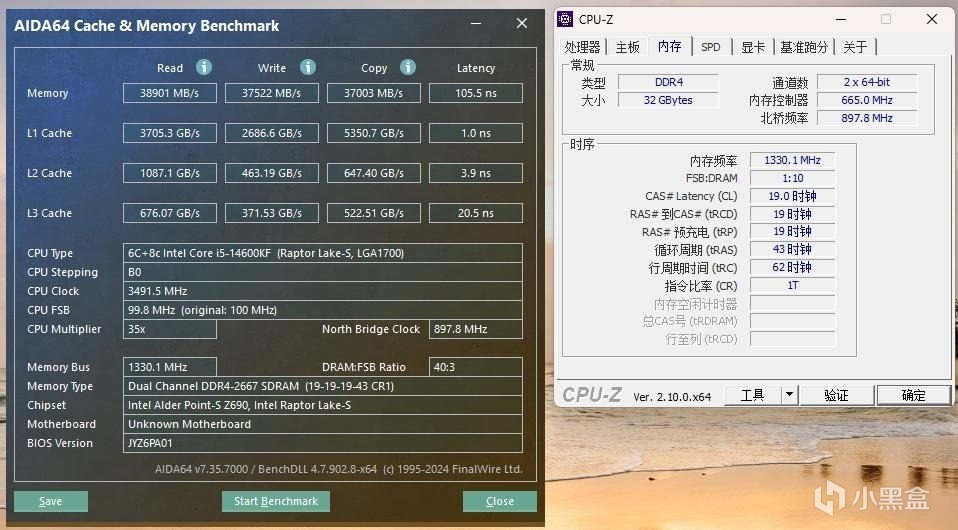Click the CPU FSB value 99.8 MHz
This screenshot has height=530, width=958.
[x=323, y=310]
